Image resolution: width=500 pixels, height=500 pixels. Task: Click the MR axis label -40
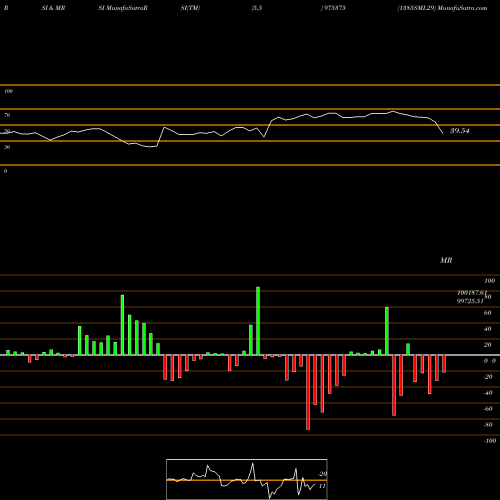coord(488,393)
